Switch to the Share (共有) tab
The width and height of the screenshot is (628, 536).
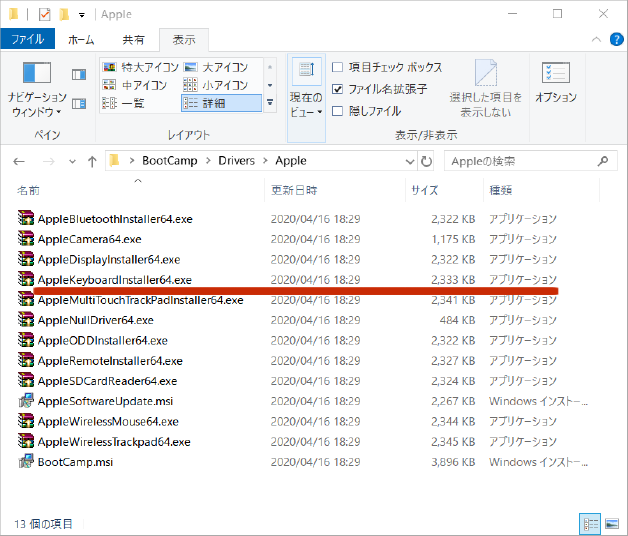pyautogui.click(x=133, y=40)
